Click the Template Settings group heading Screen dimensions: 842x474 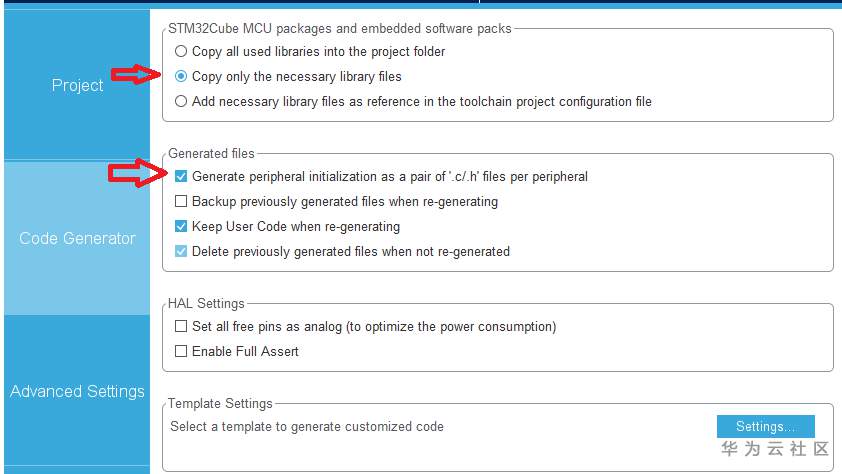[x=220, y=403]
